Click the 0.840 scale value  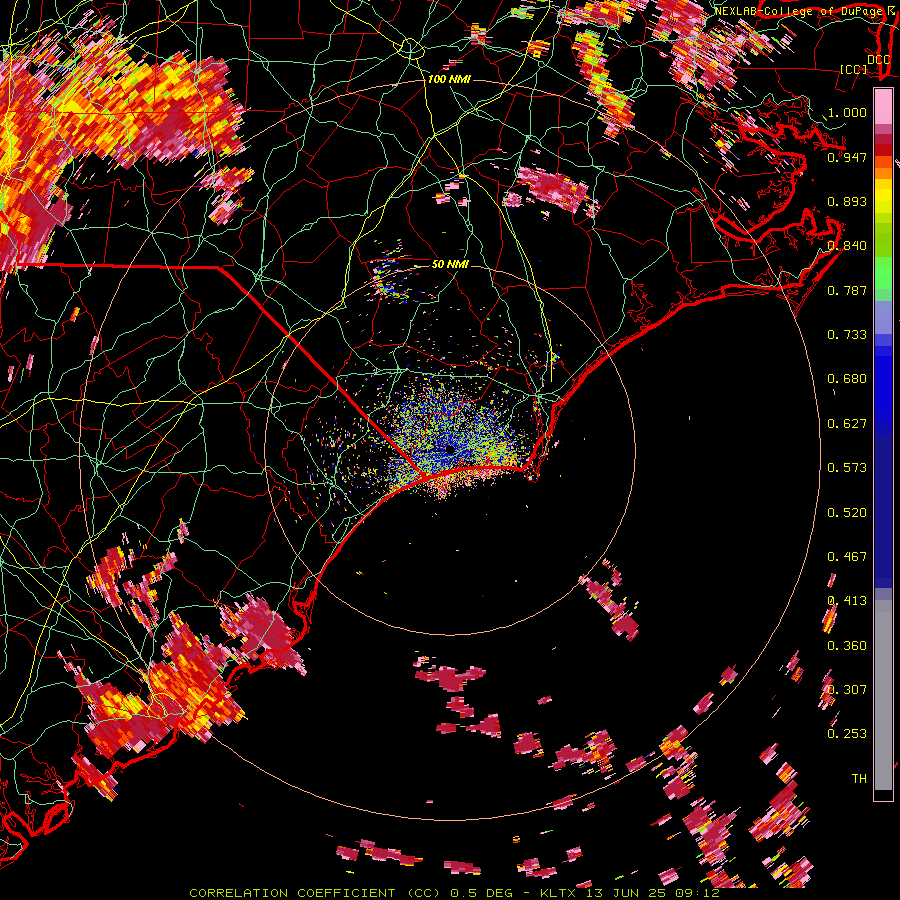tap(847, 246)
